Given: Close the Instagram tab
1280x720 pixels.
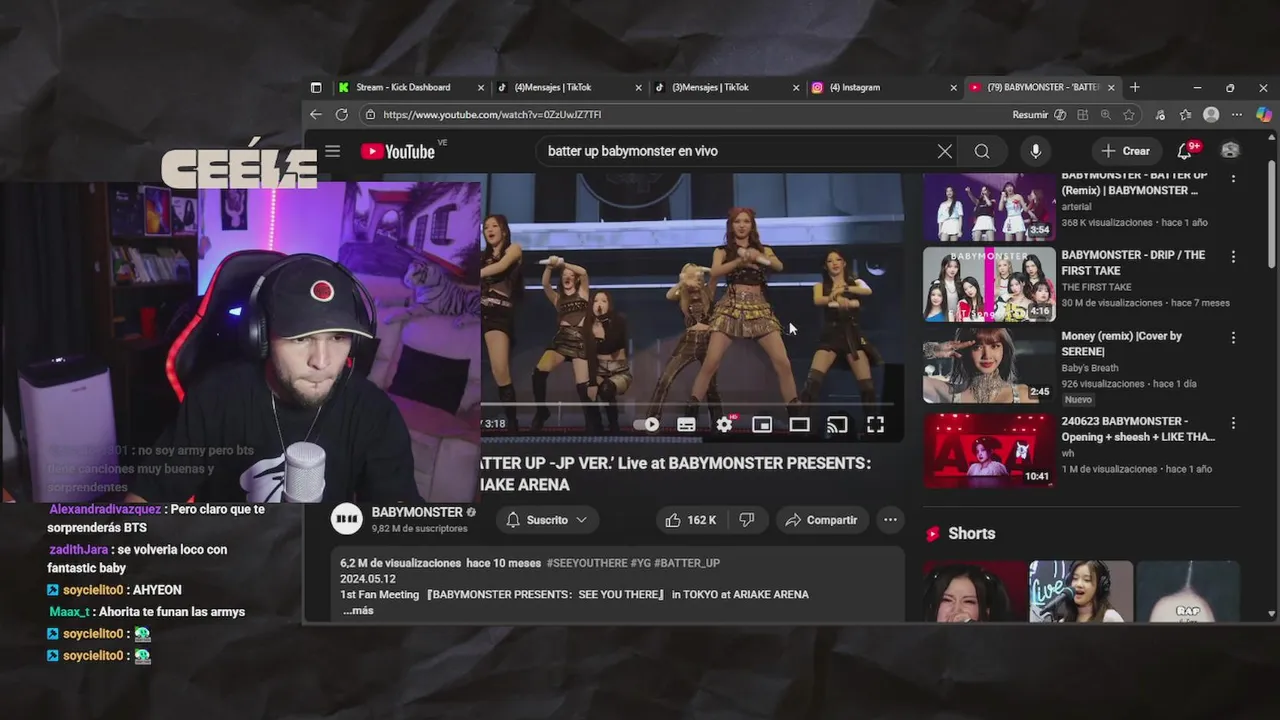Looking at the screenshot, I should (953, 88).
